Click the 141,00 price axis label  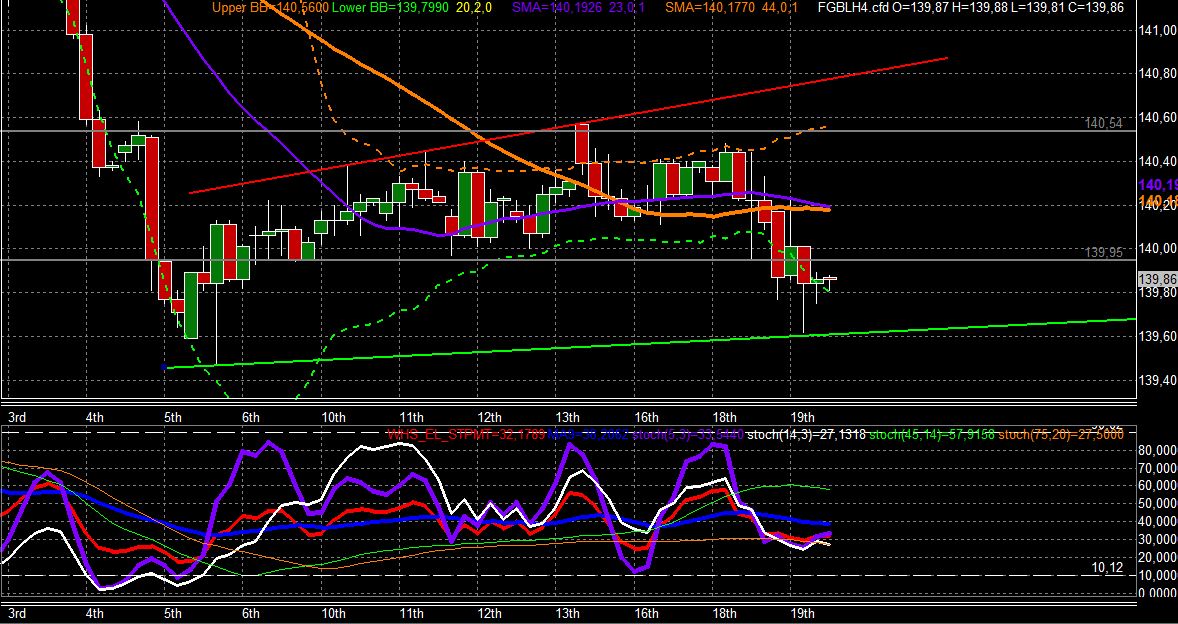(x=1158, y=31)
